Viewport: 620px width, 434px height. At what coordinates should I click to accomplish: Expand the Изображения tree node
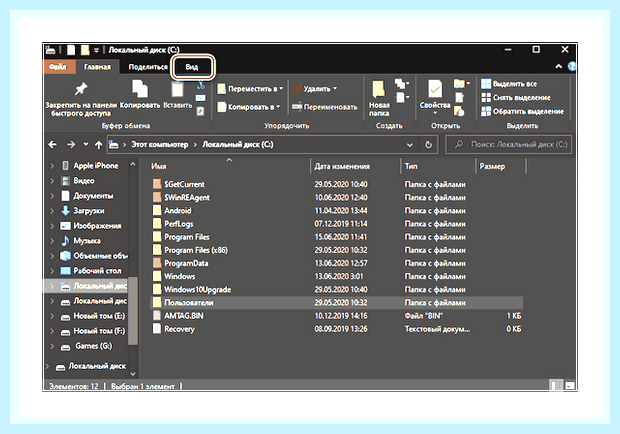coord(52,226)
